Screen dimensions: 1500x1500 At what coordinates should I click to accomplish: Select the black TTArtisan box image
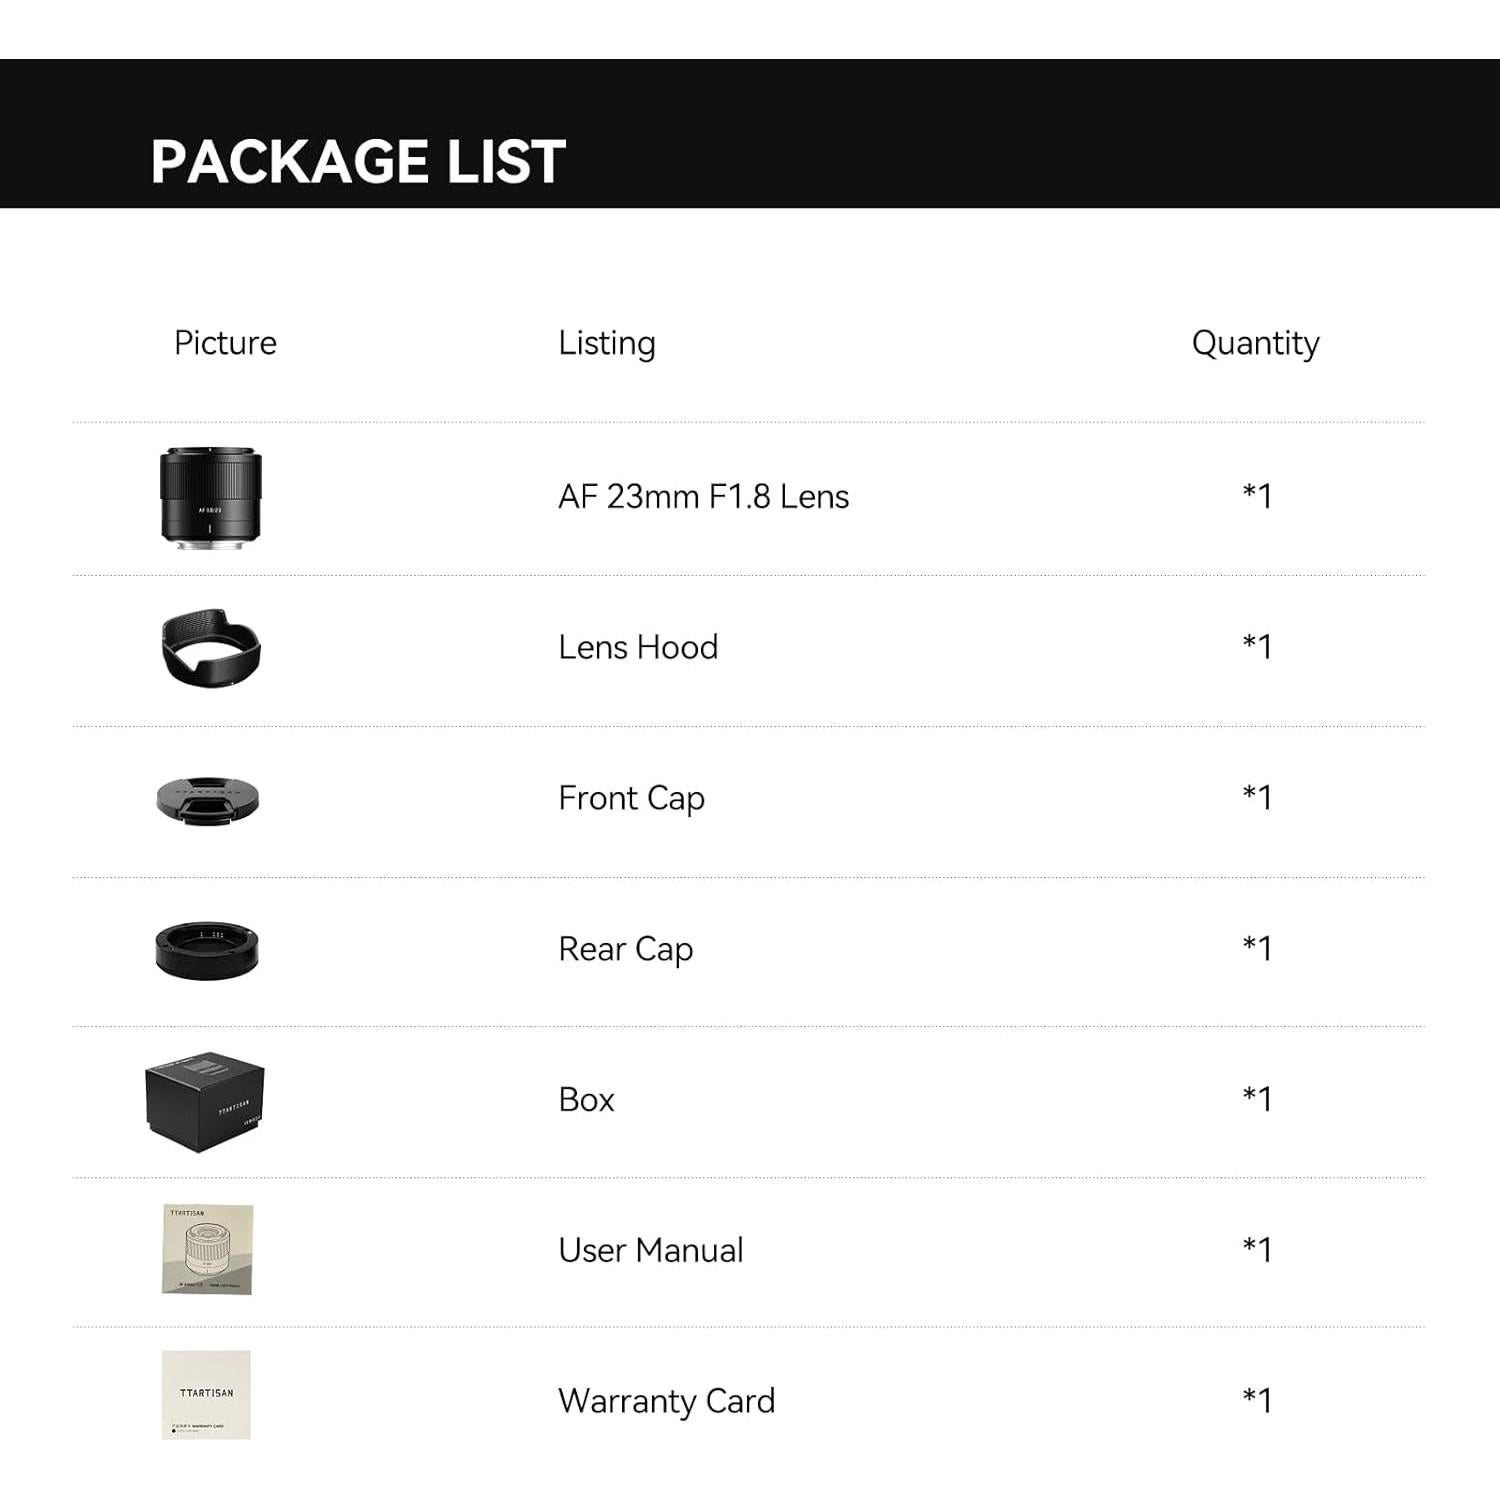[205, 1101]
